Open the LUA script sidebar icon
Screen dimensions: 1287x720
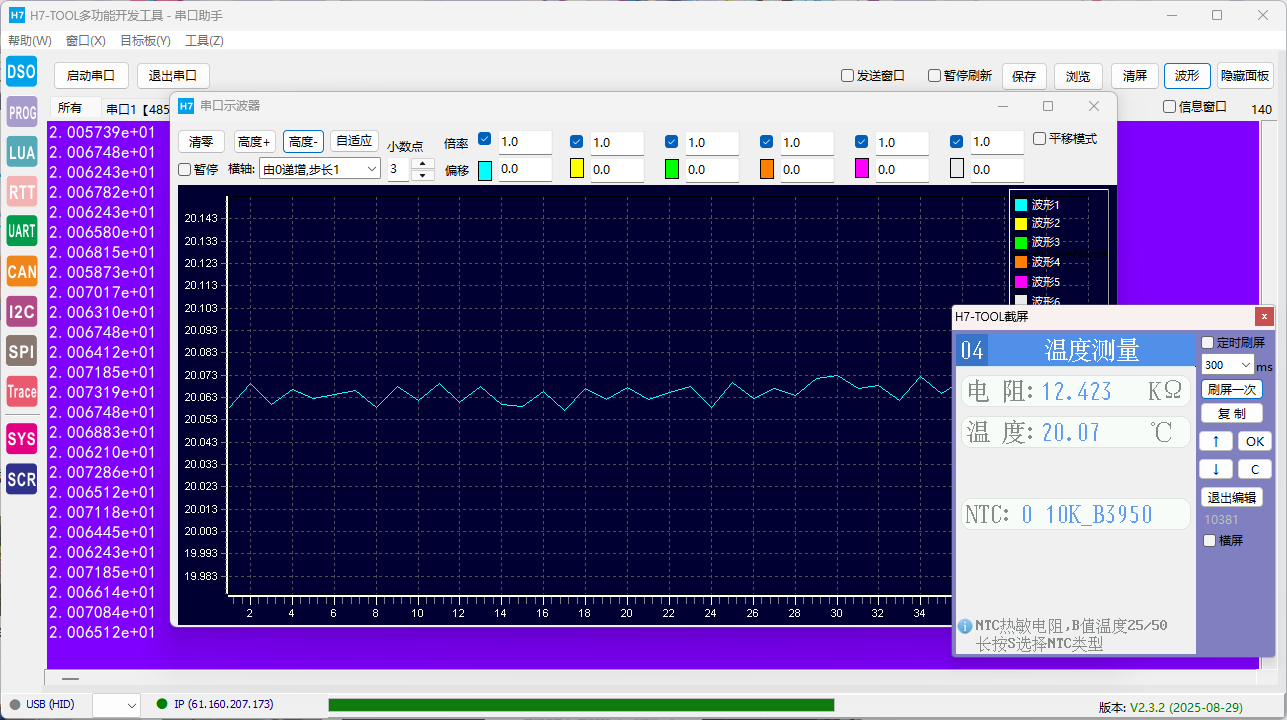click(x=22, y=152)
